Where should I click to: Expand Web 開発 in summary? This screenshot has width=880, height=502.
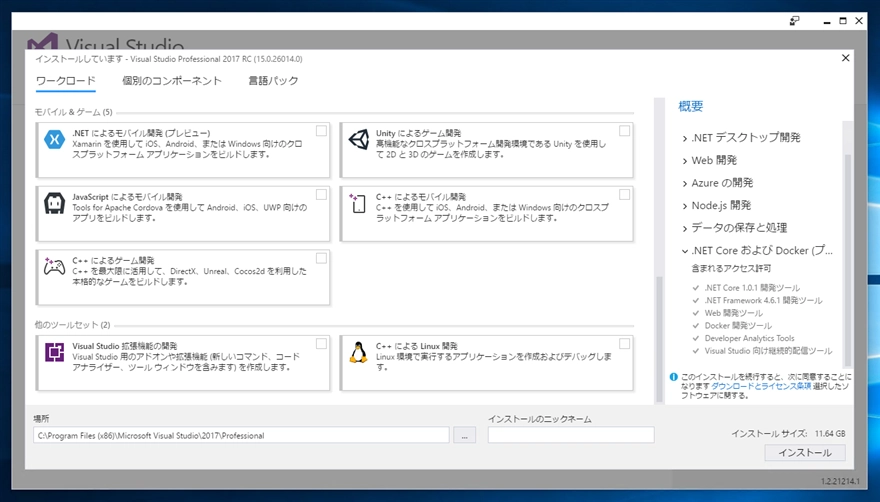(x=685, y=161)
